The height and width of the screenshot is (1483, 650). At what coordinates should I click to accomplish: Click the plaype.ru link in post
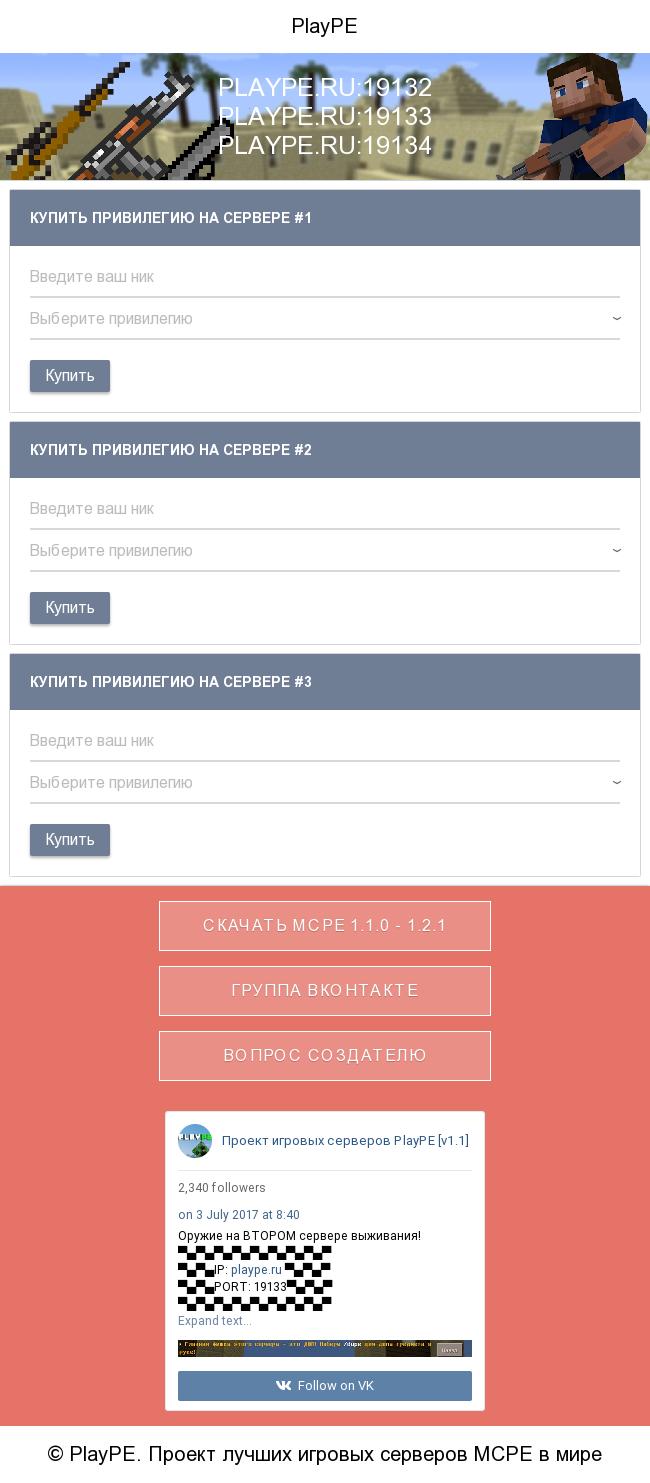pos(256,1270)
